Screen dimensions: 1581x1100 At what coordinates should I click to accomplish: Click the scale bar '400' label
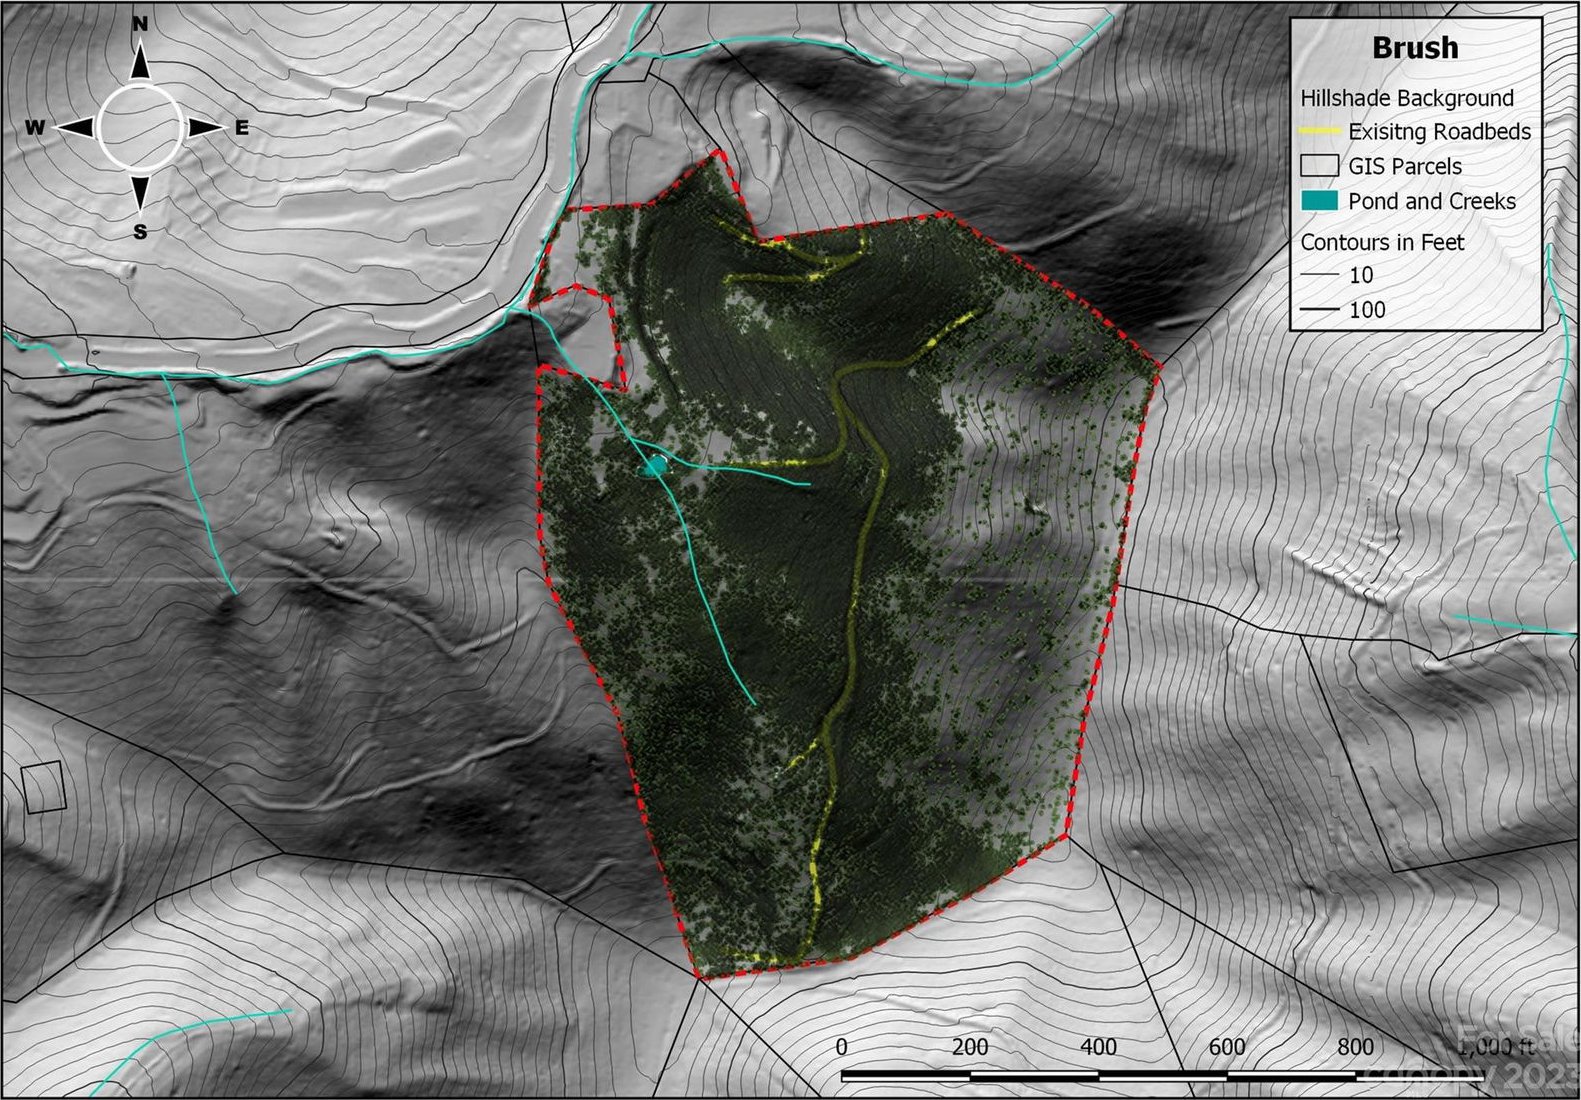1098,1047
